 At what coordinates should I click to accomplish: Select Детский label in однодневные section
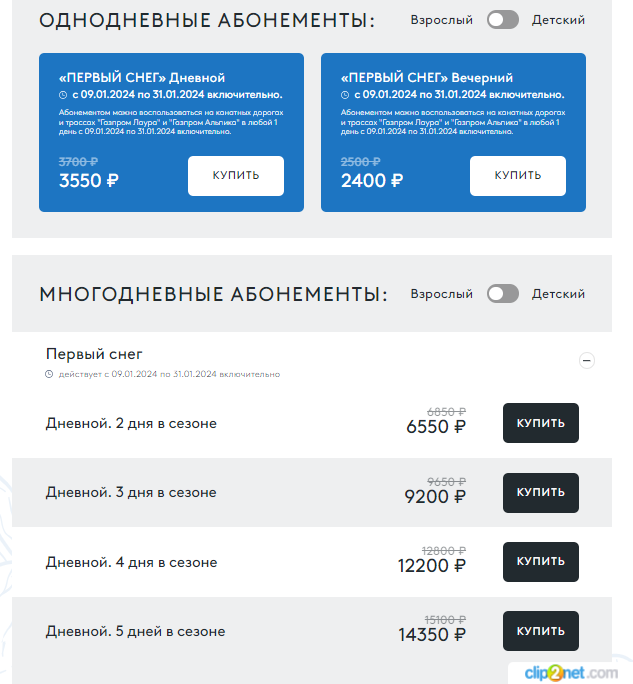[x=558, y=20]
